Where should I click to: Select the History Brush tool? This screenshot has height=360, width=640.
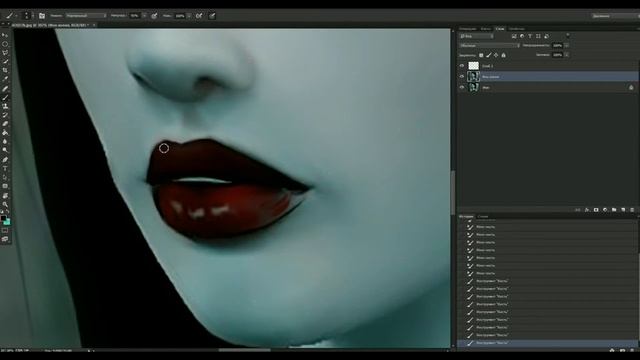pyautogui.click(x=5, y=115)
